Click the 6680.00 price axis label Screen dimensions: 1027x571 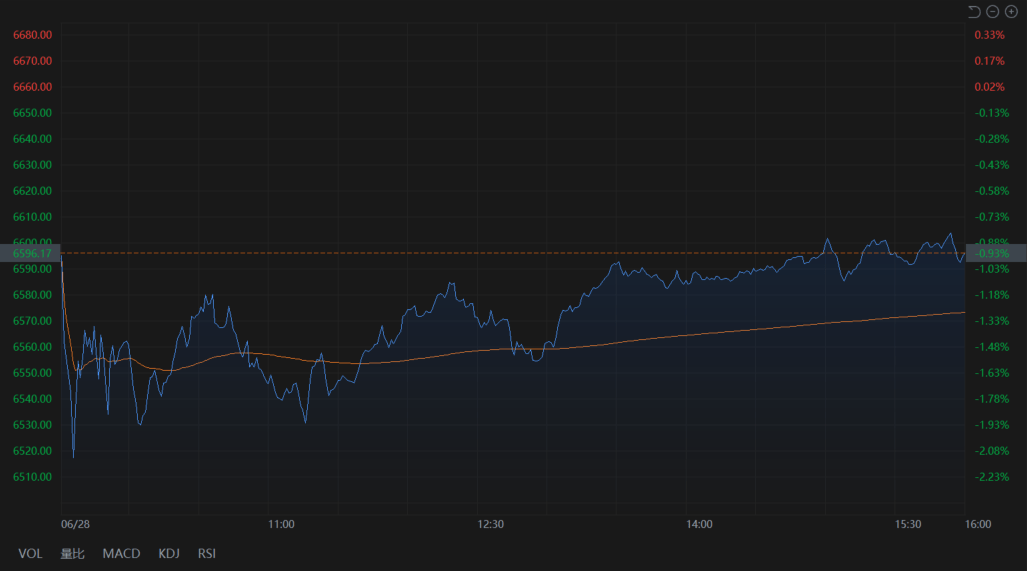[32, 35]
